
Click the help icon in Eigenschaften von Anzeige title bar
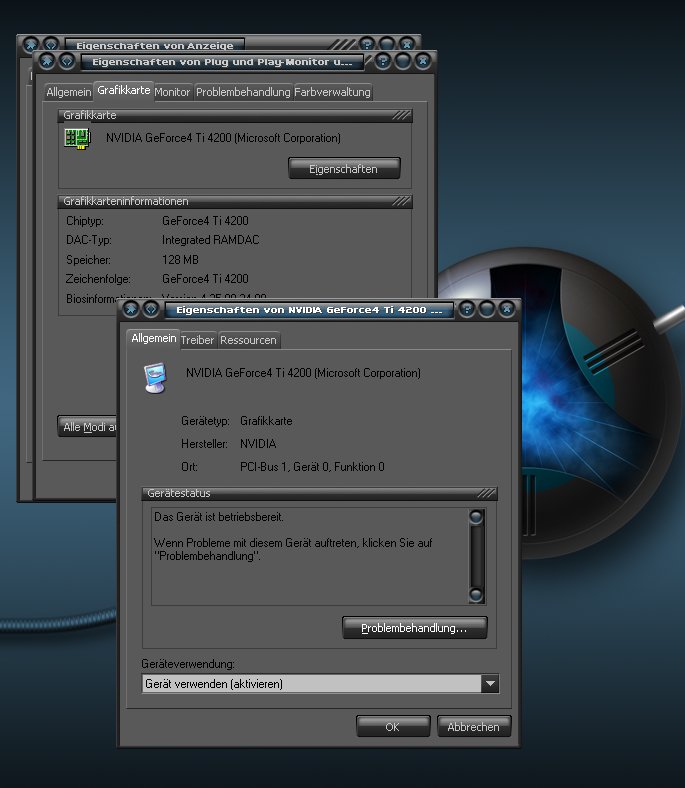point(367,44)
